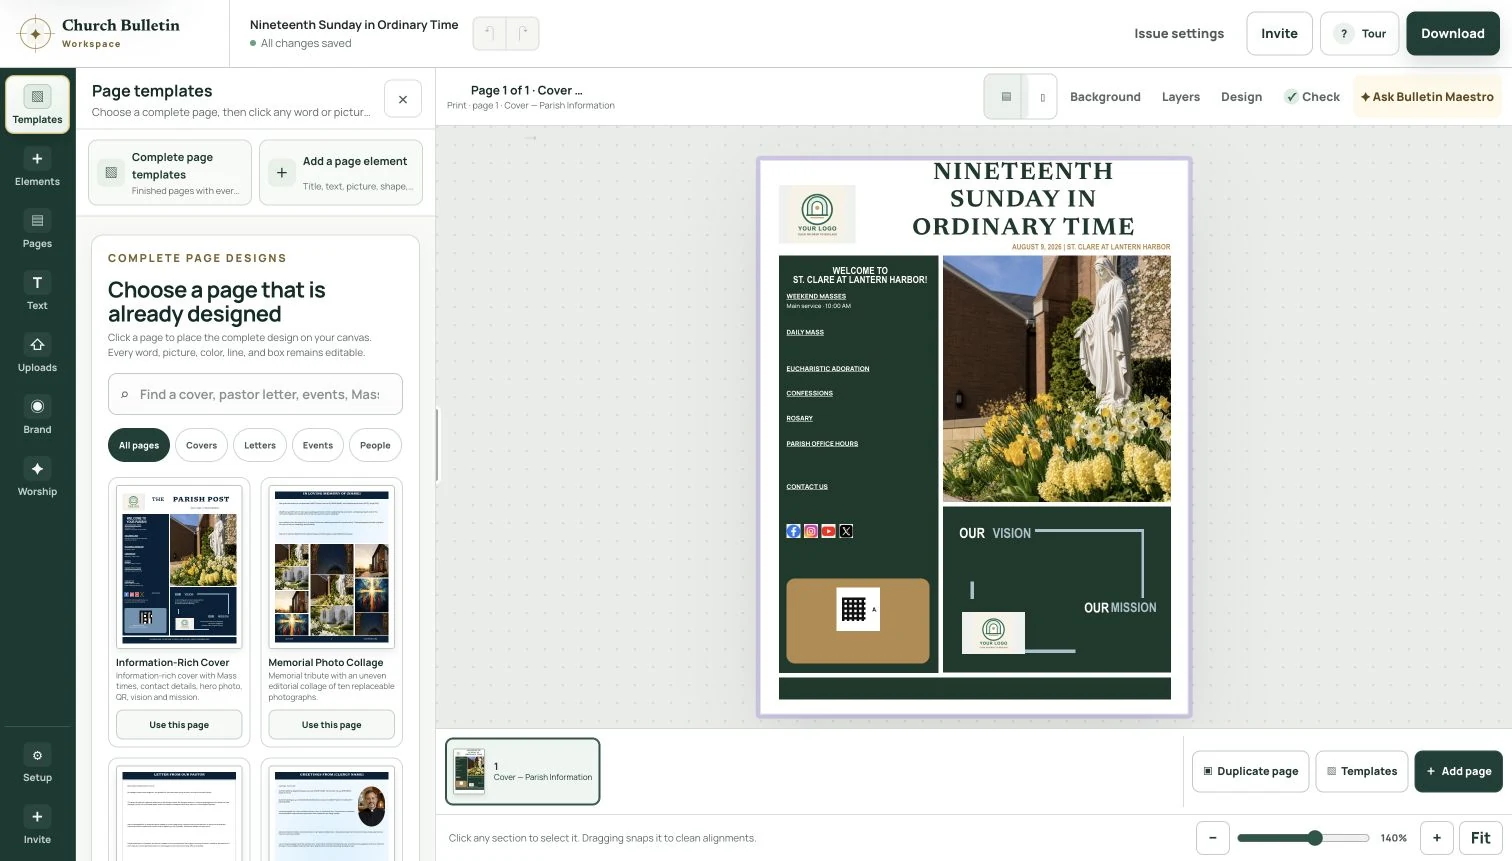Open the Templates sidebar panel
Image resolution: width=1512 pixels, height=861 pixels.
[x=37, y=105]
